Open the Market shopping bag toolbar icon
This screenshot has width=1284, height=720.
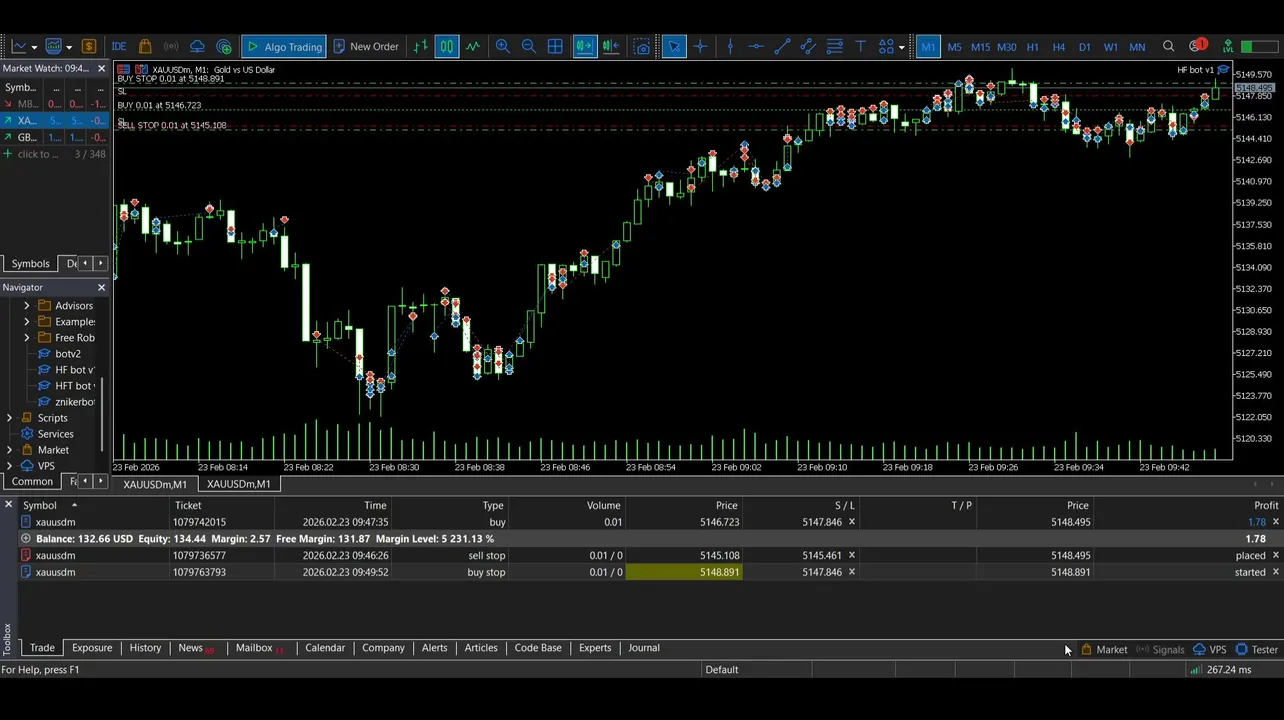coord(145,46)
